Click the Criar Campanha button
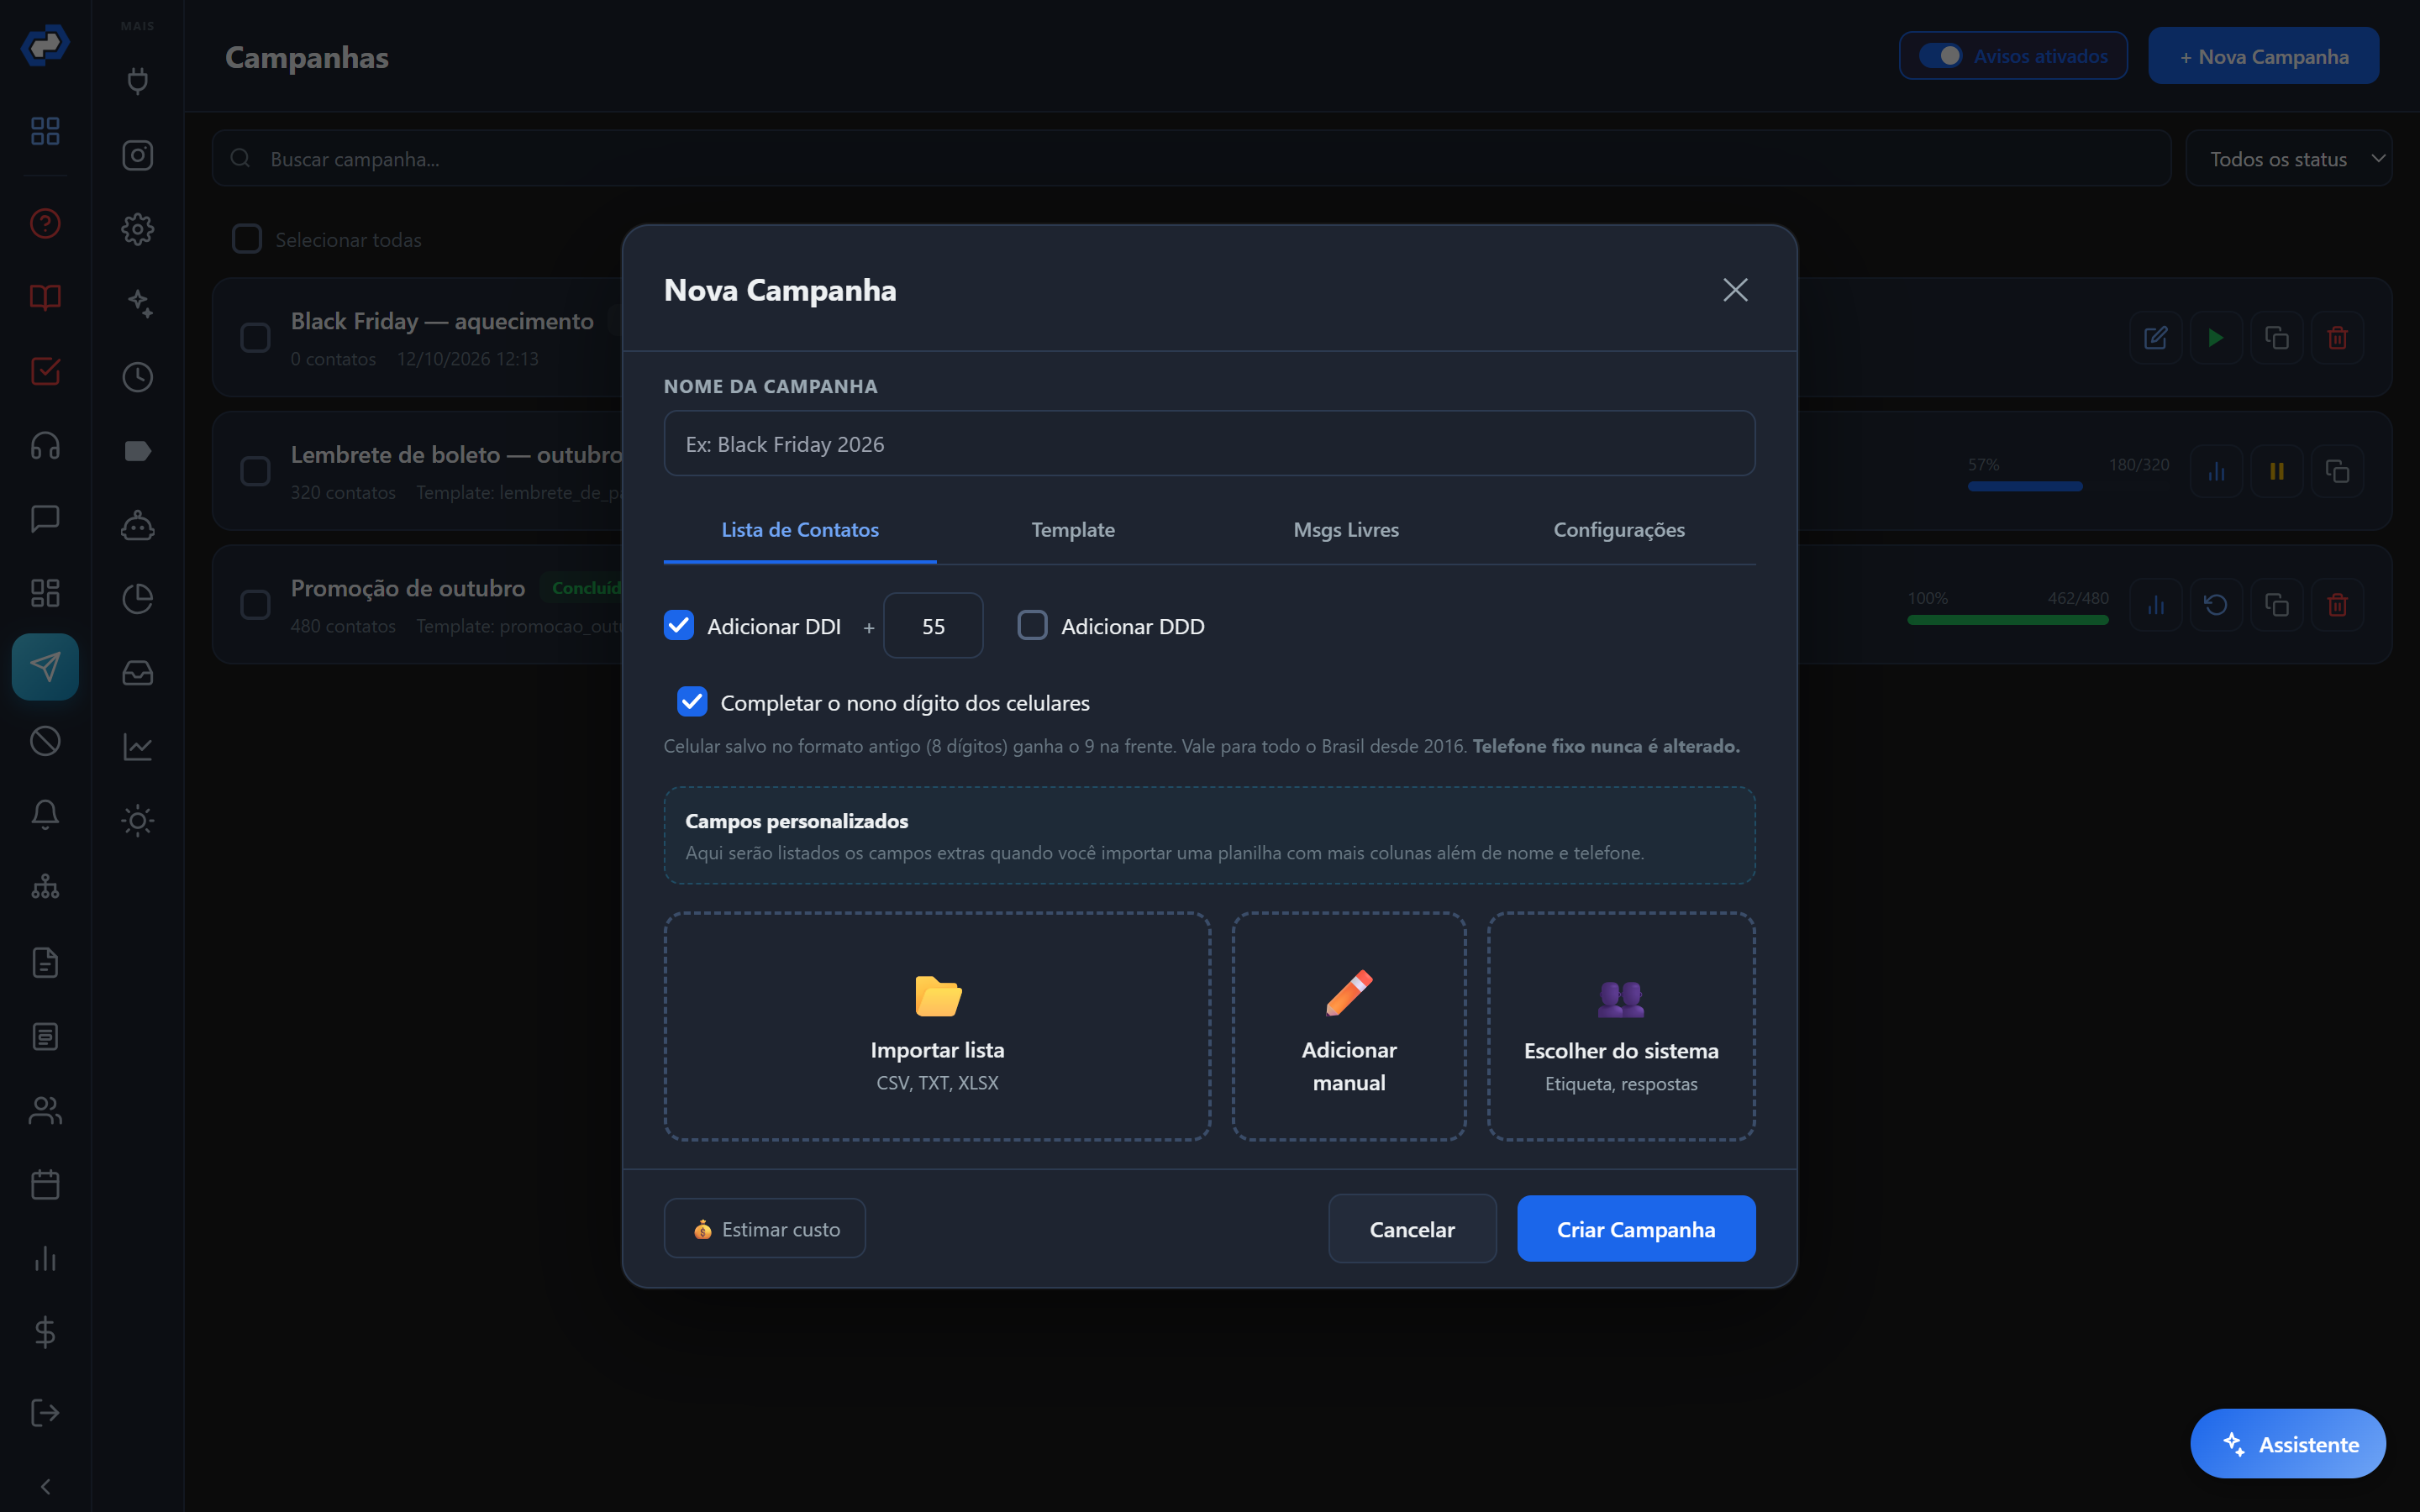Image resolution: width=2420 pixels, height=1512 pixels. 1636,1229
